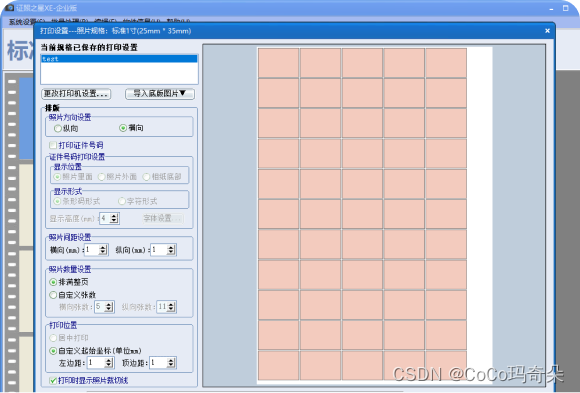Select the saved print setting named test
Image resolution: width=580 pixels, height=393 pixels.
tap(119, 59)
